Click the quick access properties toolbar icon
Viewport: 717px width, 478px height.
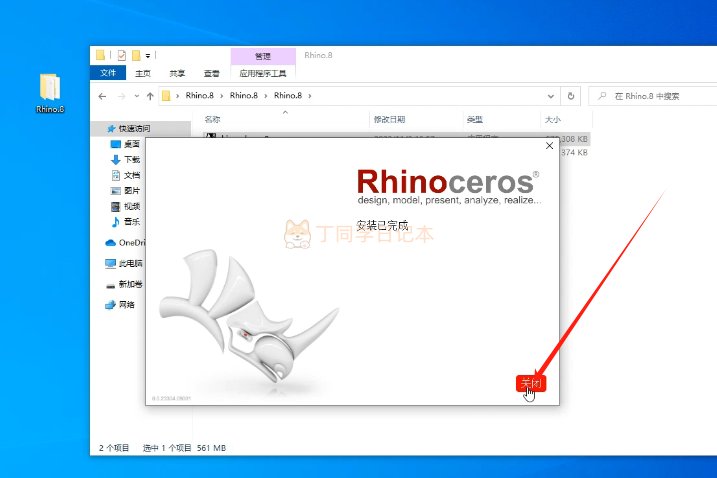(122, 55)
